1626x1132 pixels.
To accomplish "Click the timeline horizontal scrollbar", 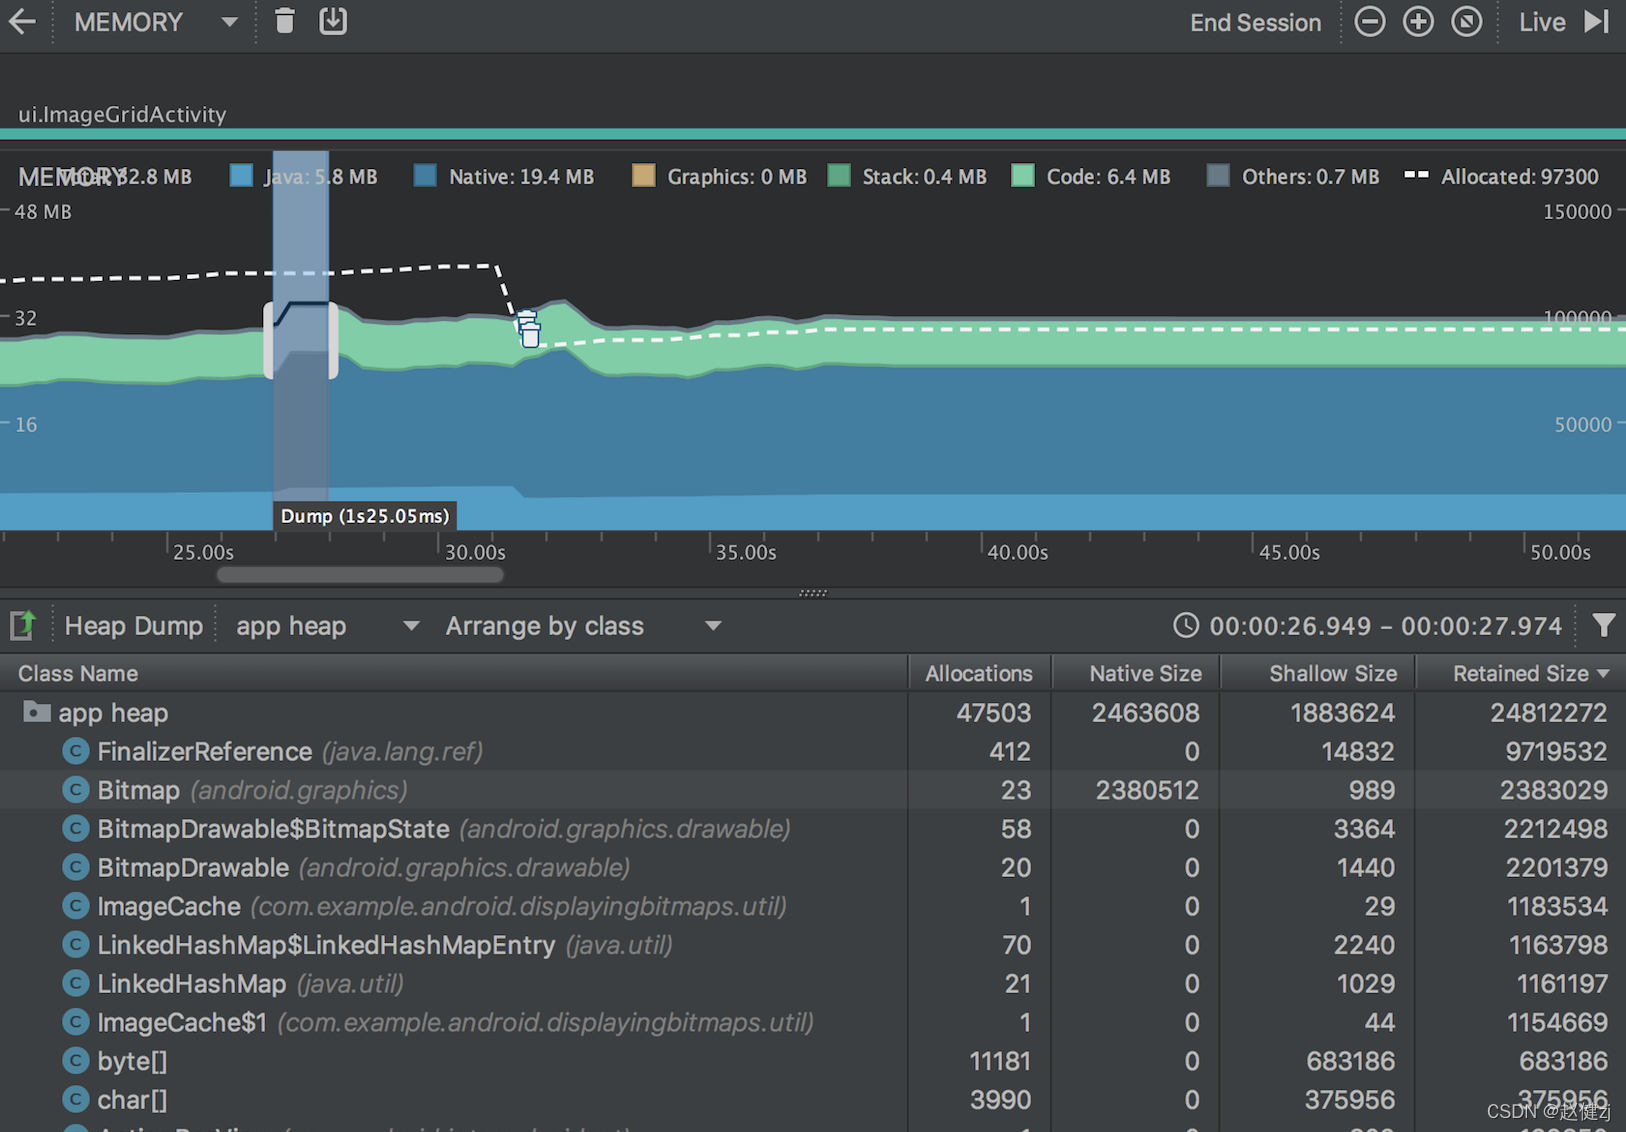I will pyautogui.click(x=360, y=575).
